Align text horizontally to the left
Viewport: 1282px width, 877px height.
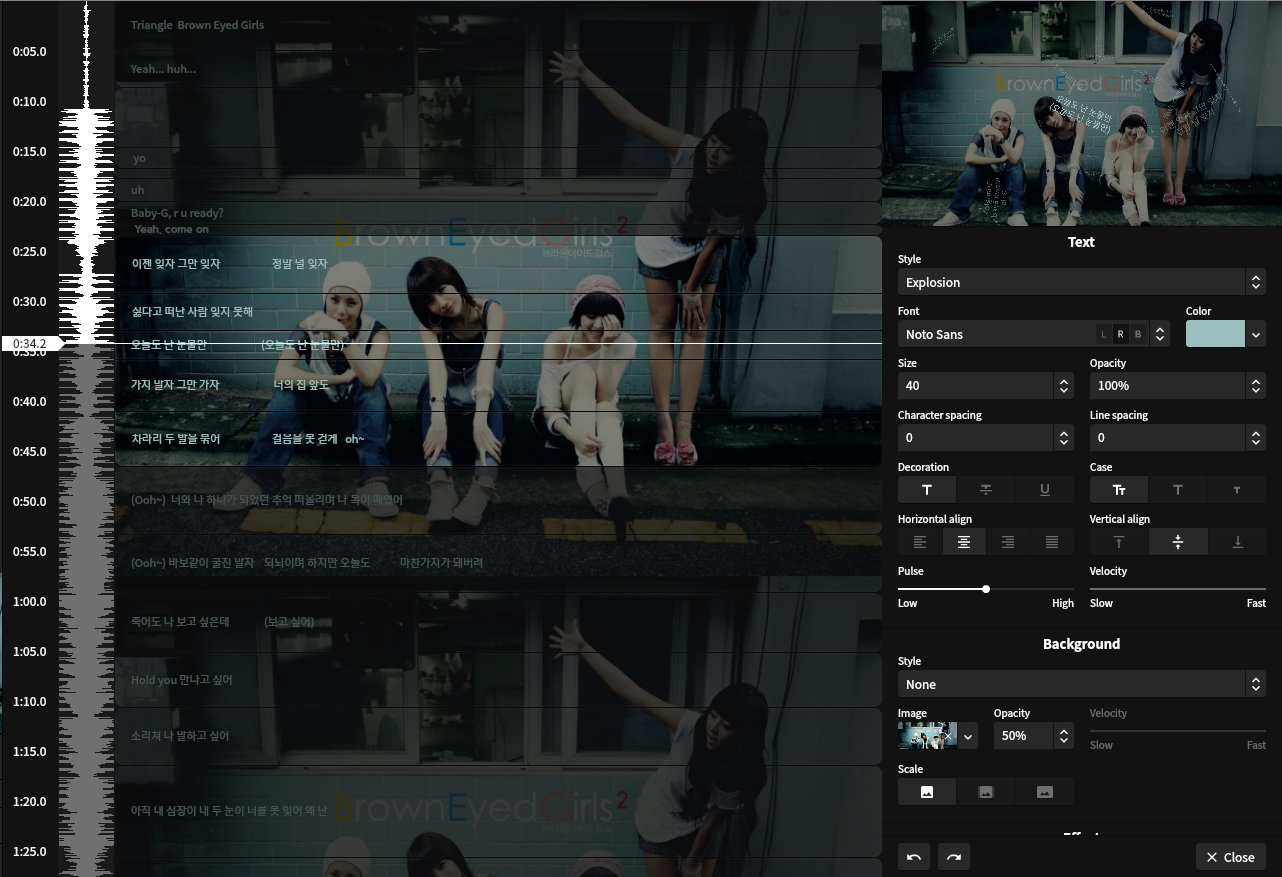coord(920,542)
